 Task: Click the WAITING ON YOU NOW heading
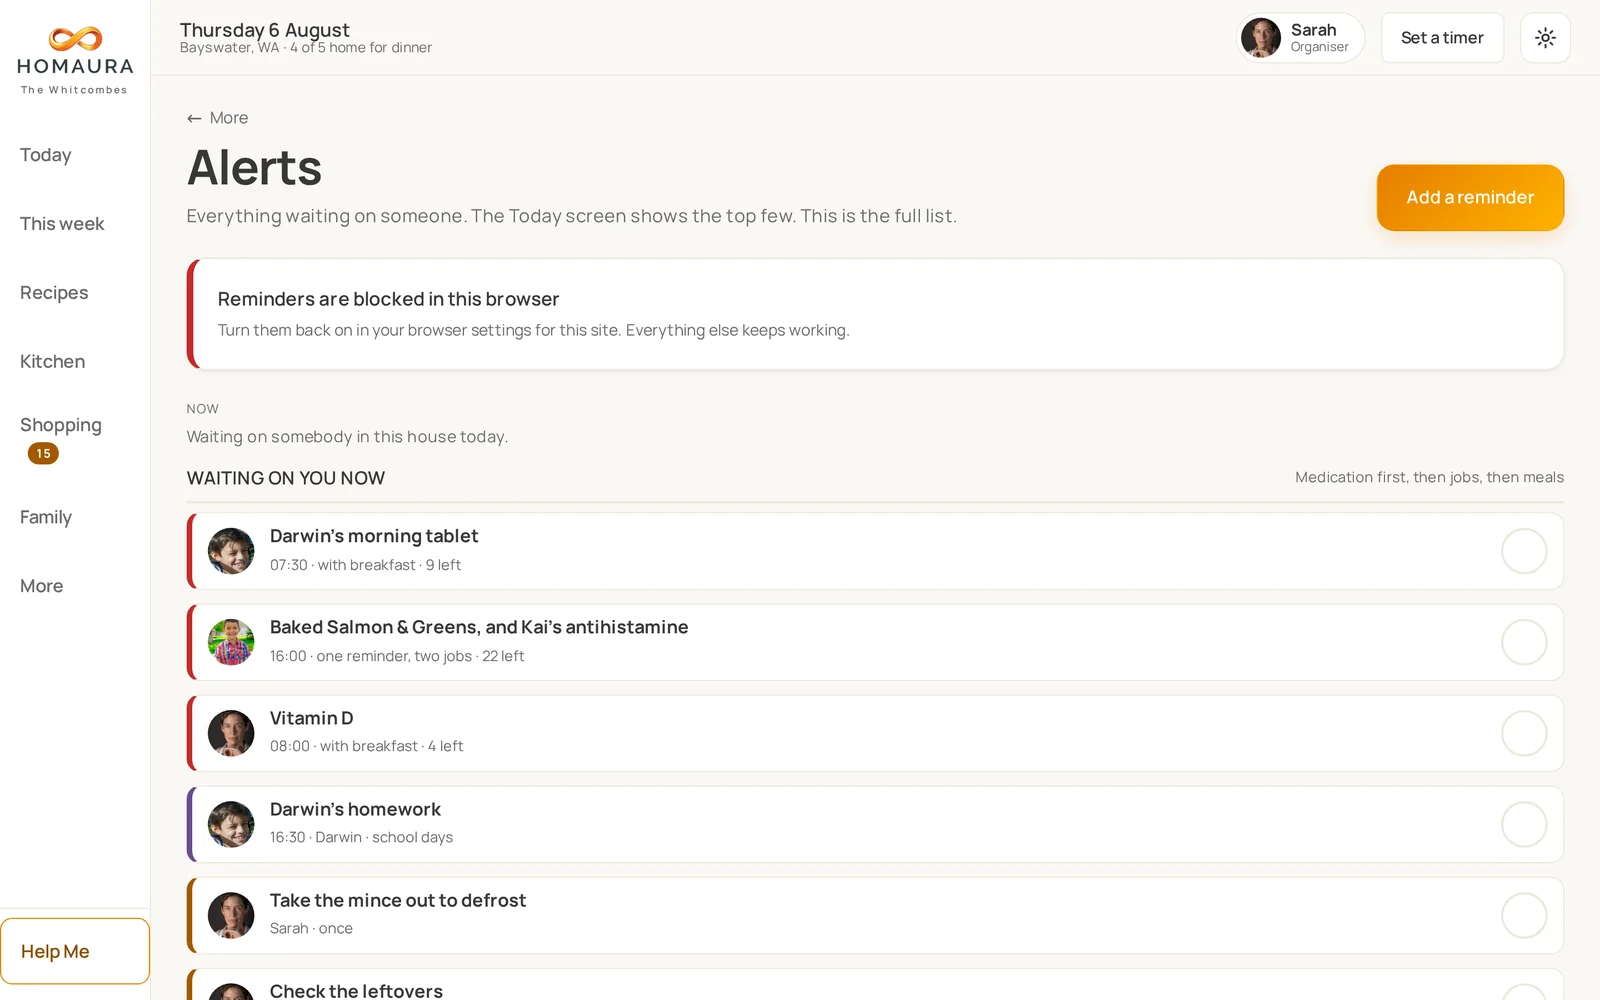coord(286,478)
